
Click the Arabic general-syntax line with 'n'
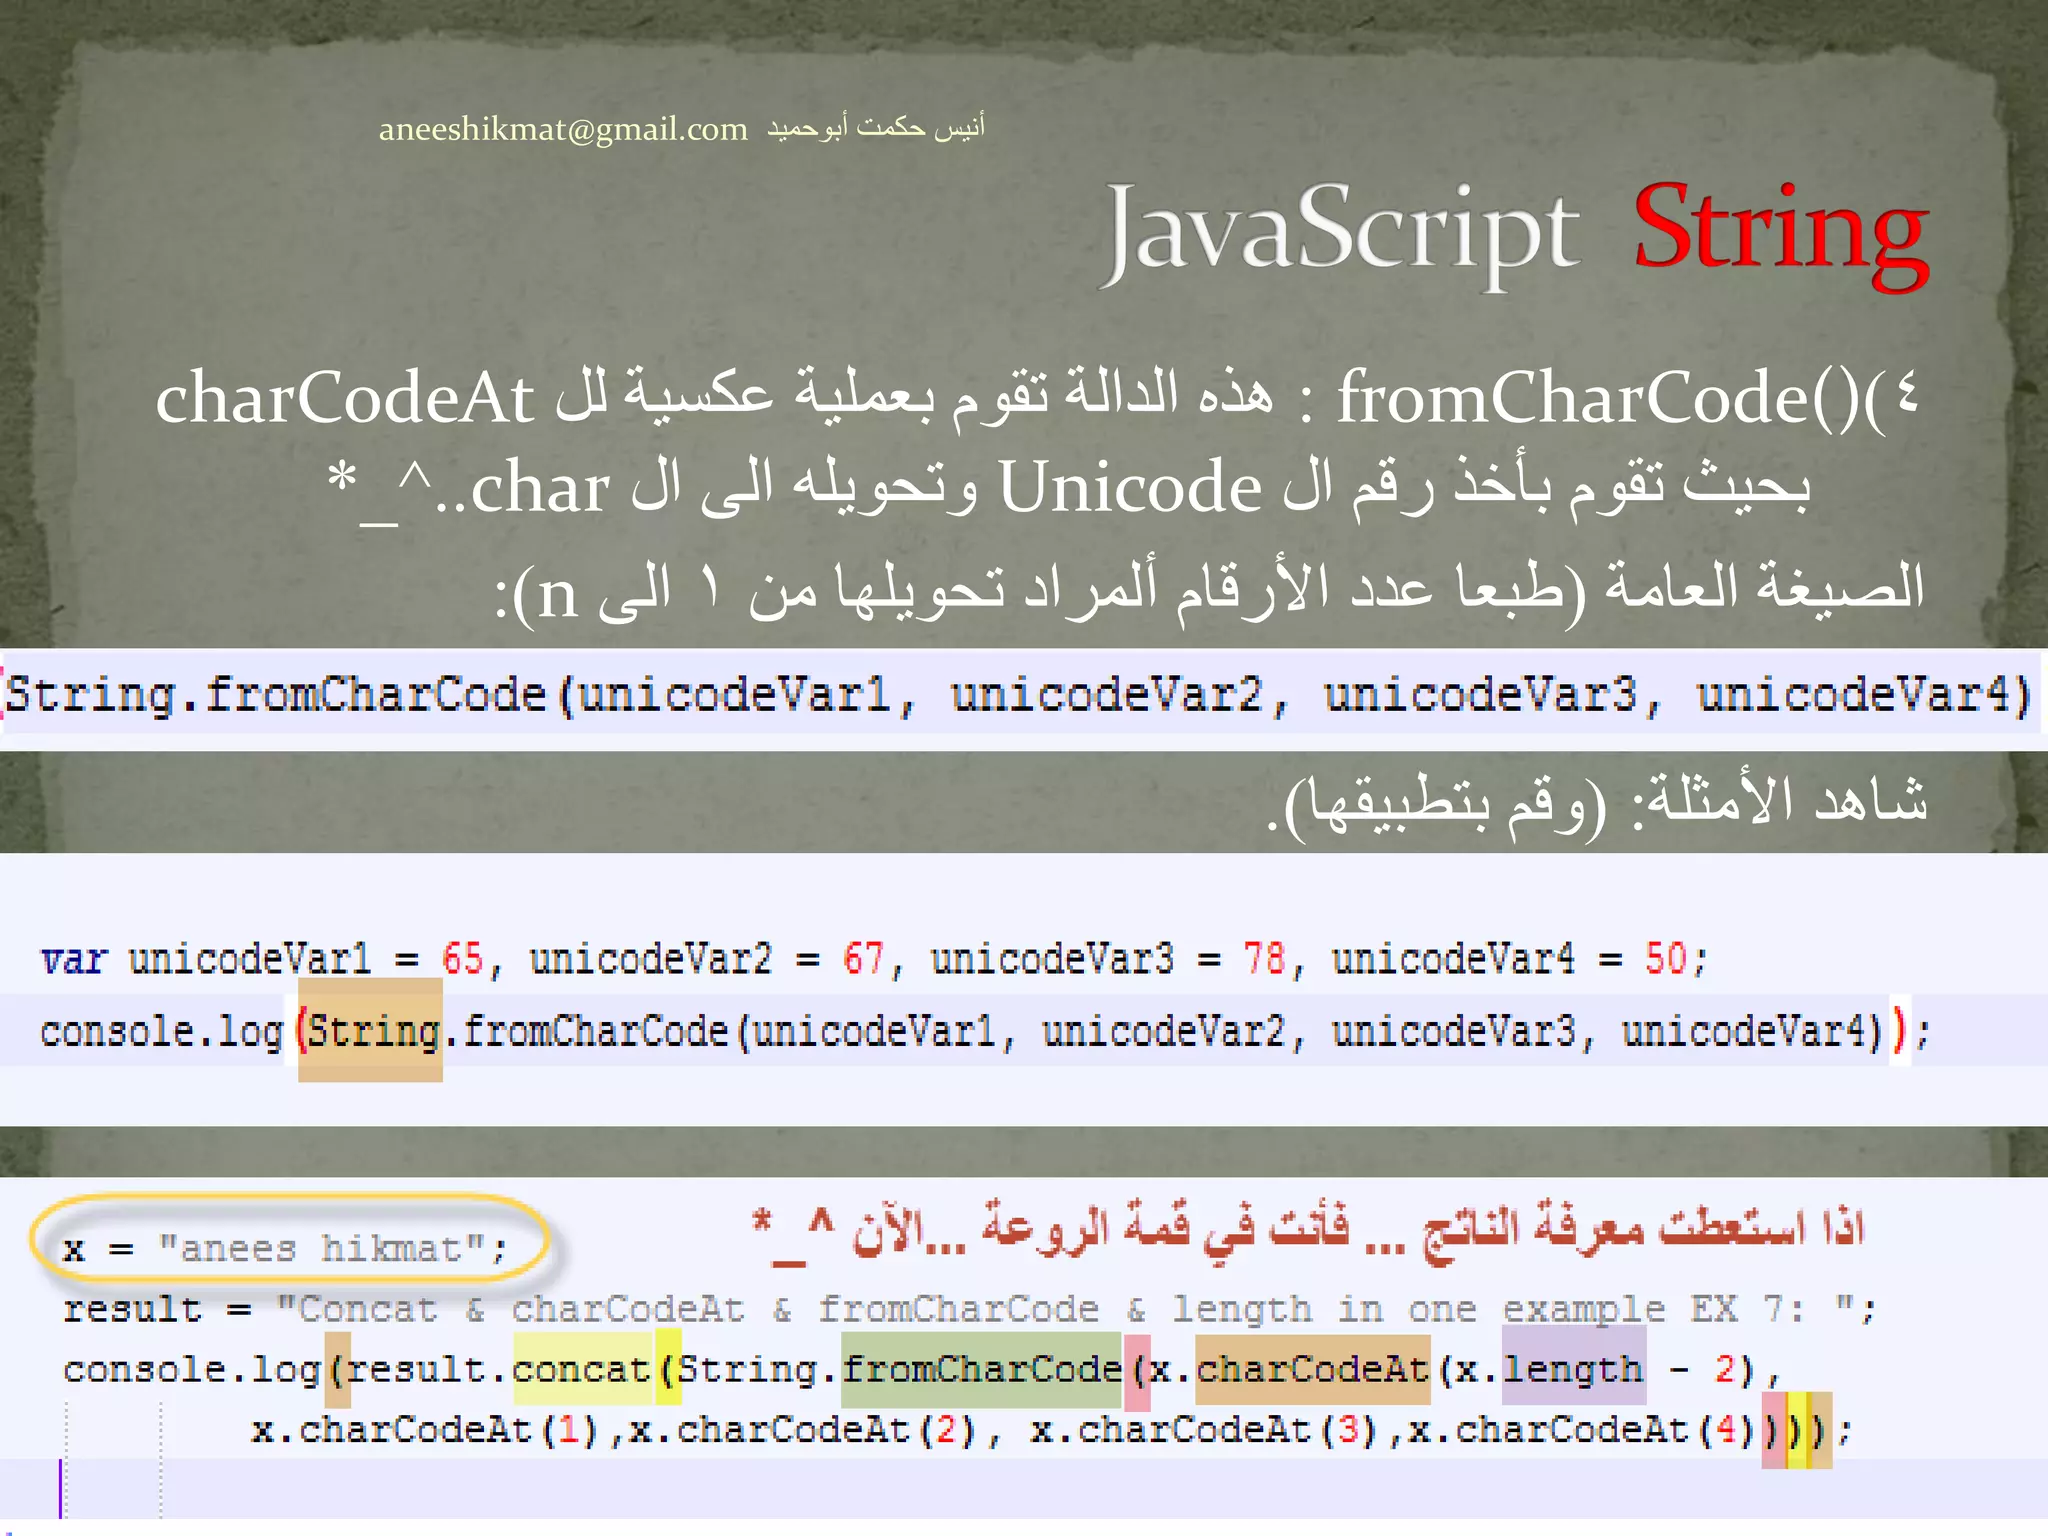tap(1210, 590)
